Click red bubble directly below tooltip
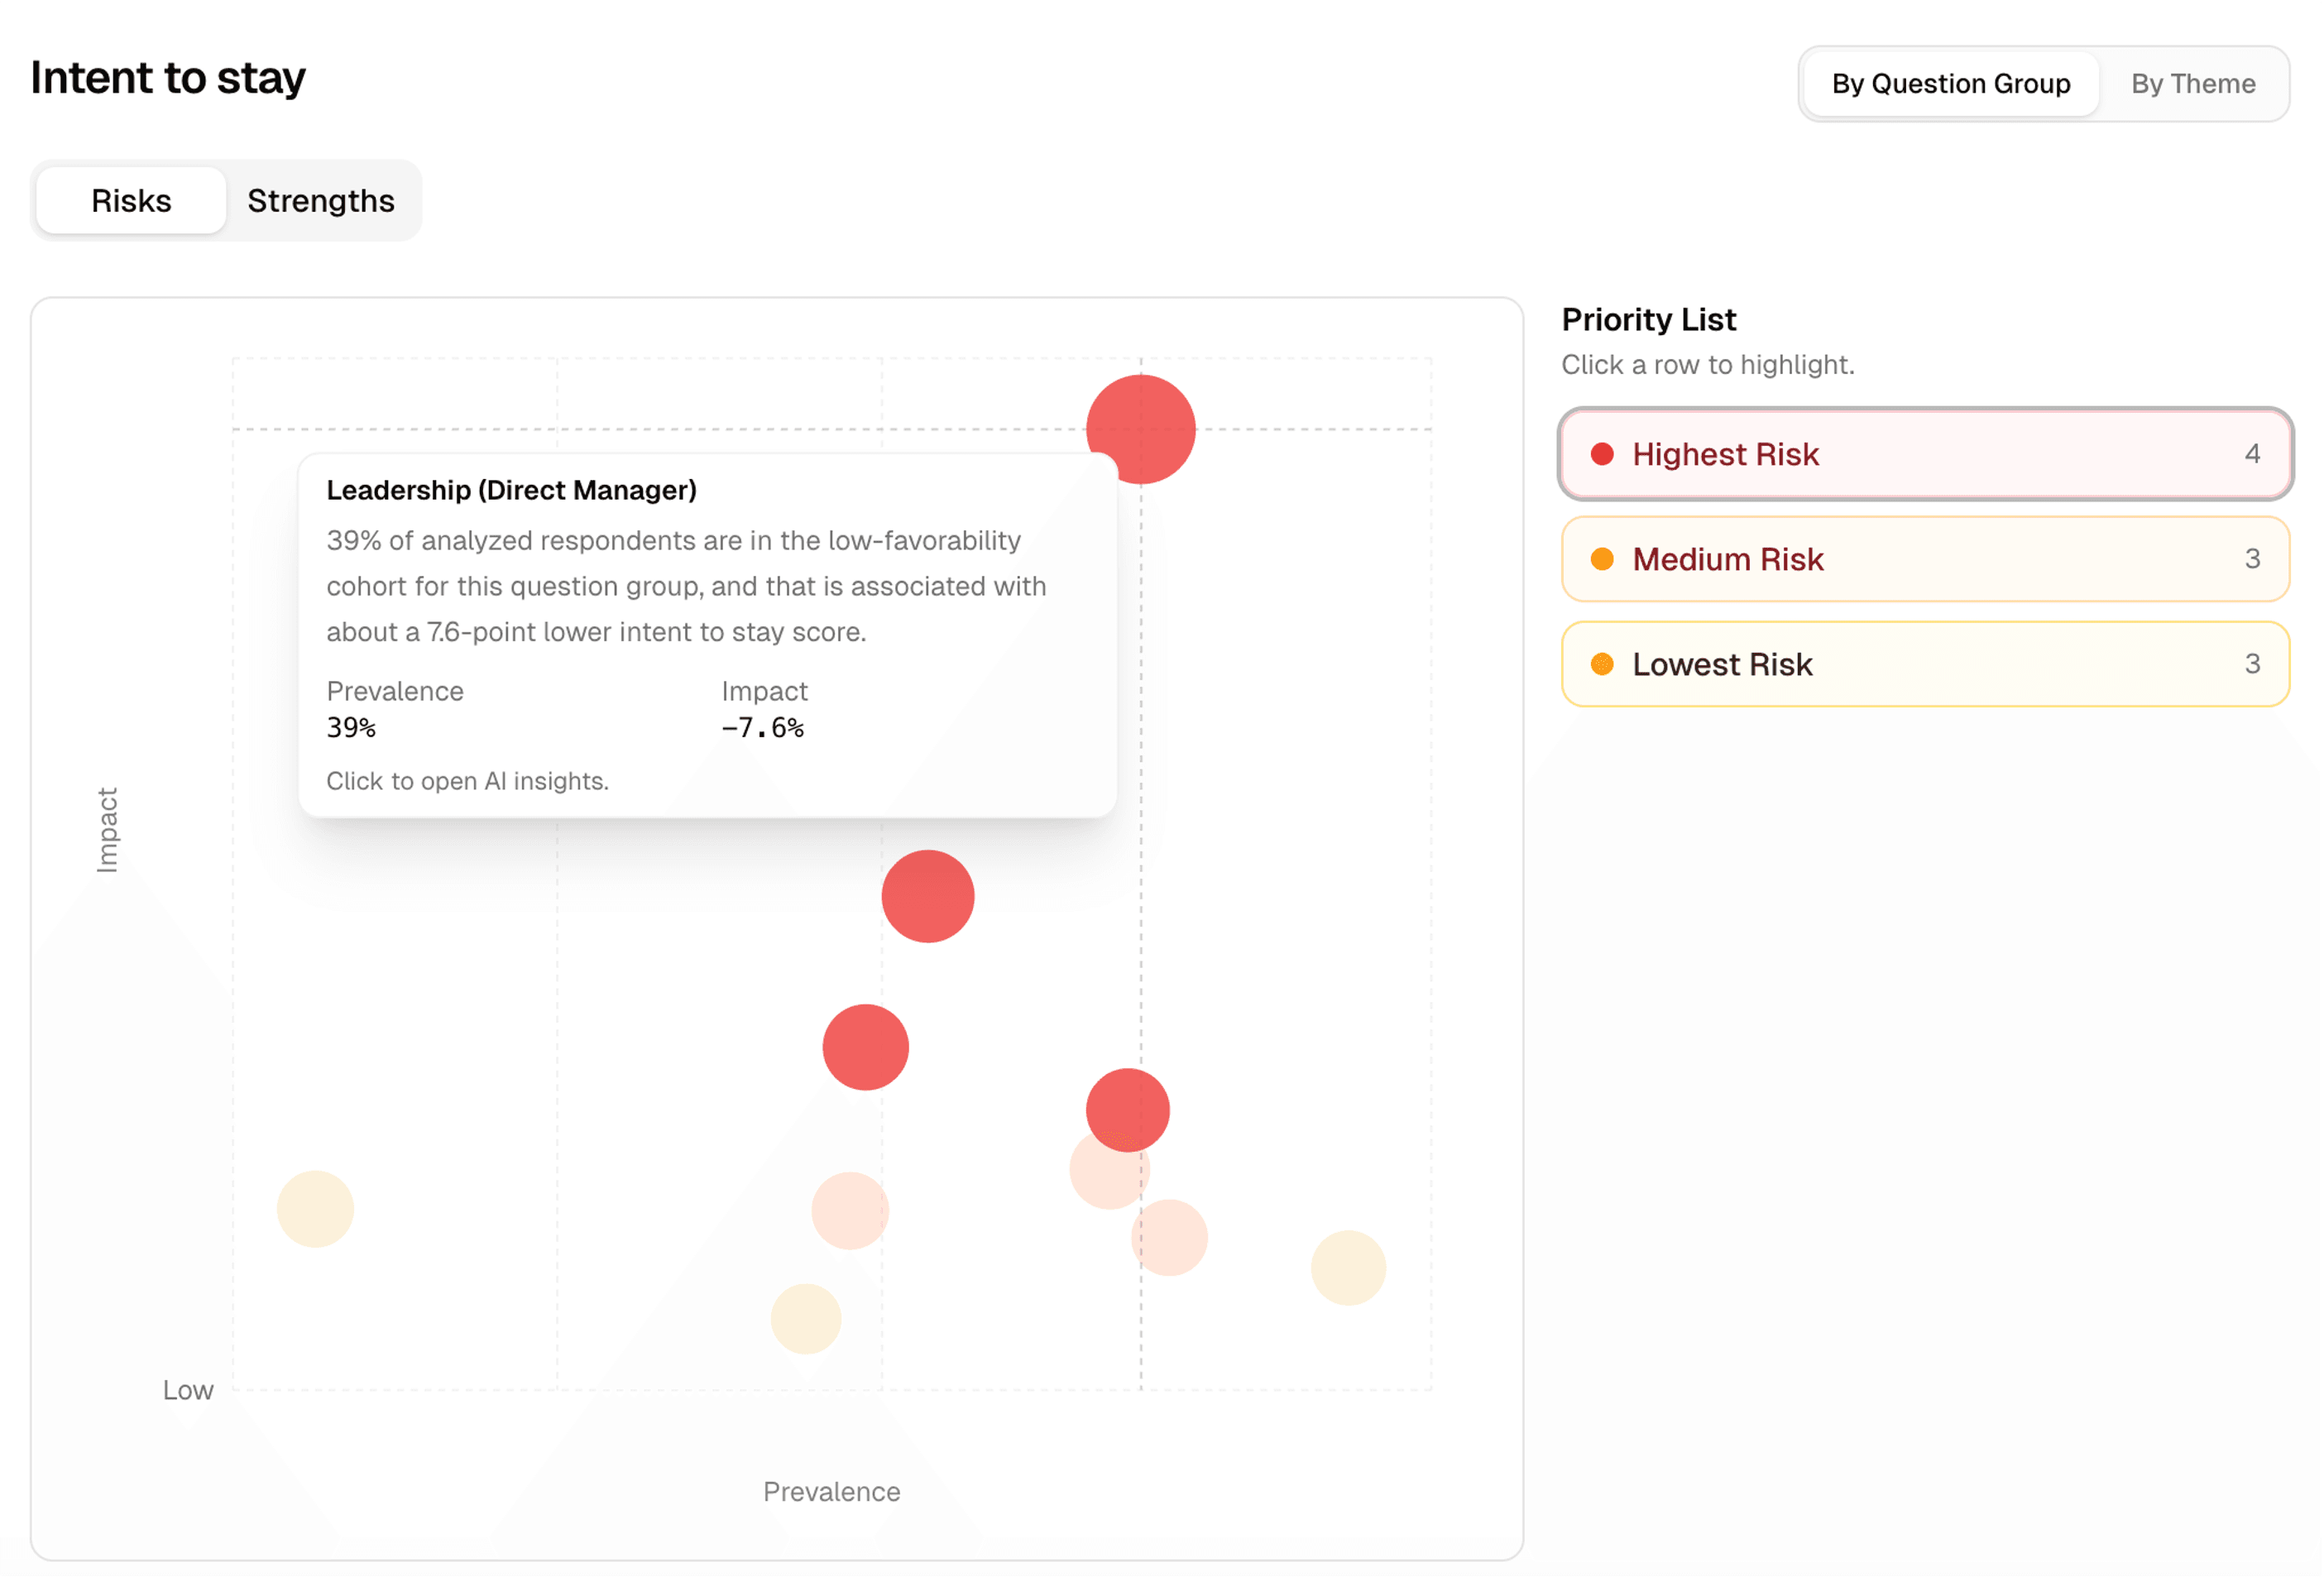 point(927,896)
